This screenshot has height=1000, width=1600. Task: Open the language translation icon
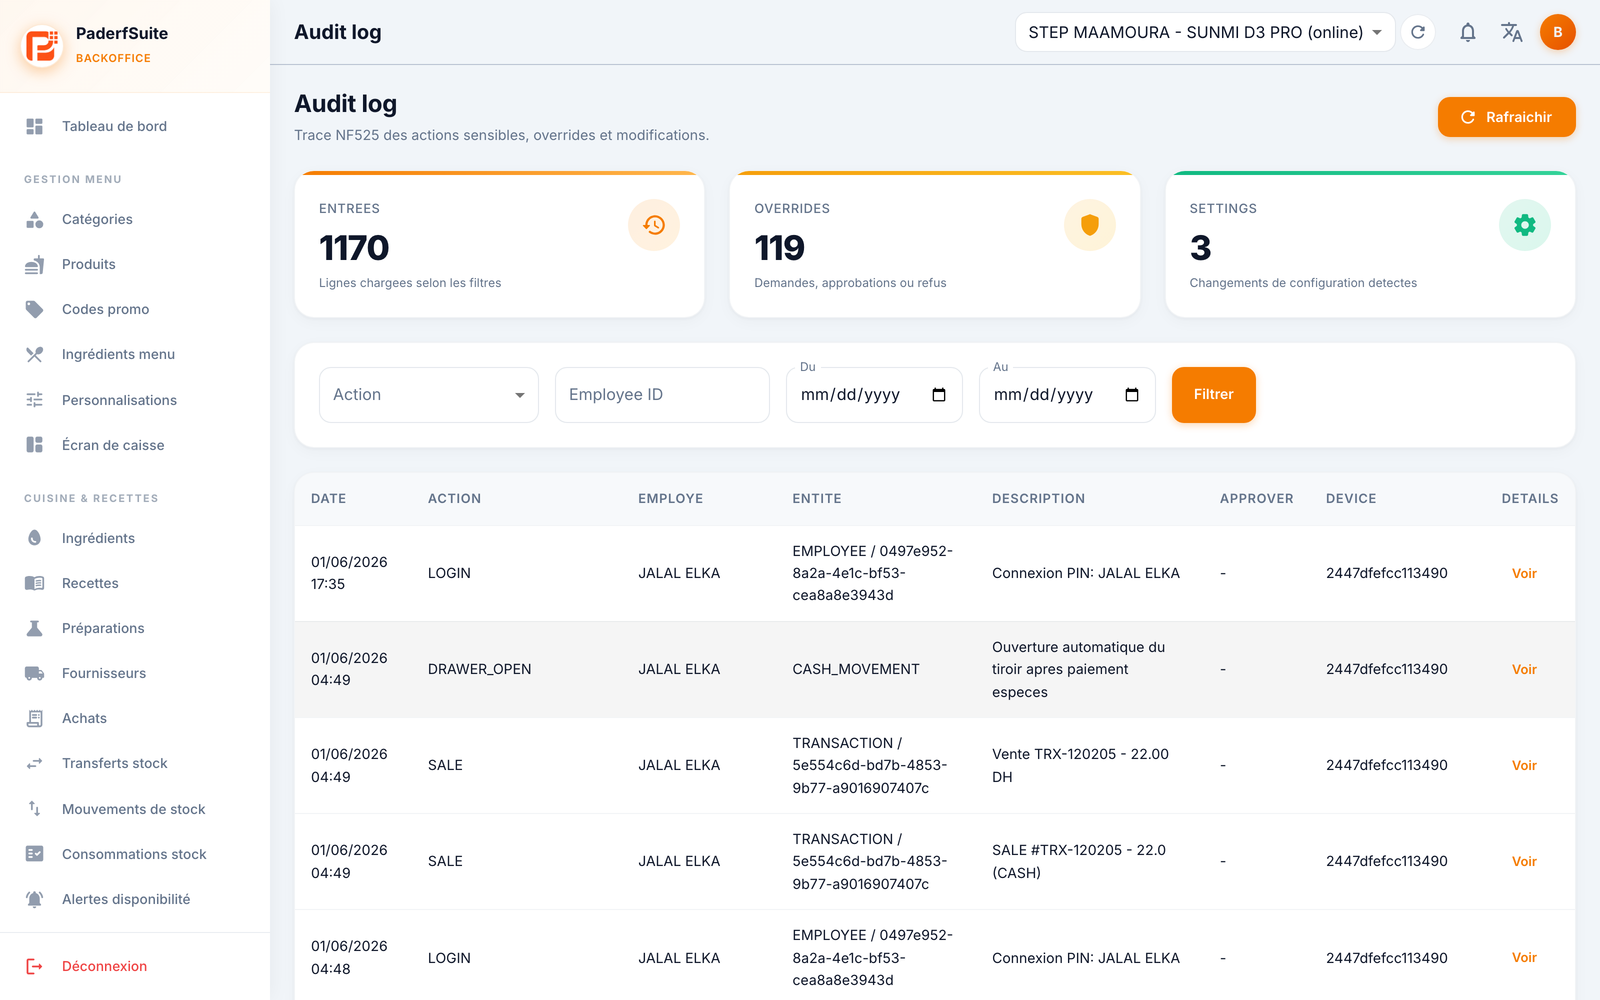click(x=1512, y=32)
